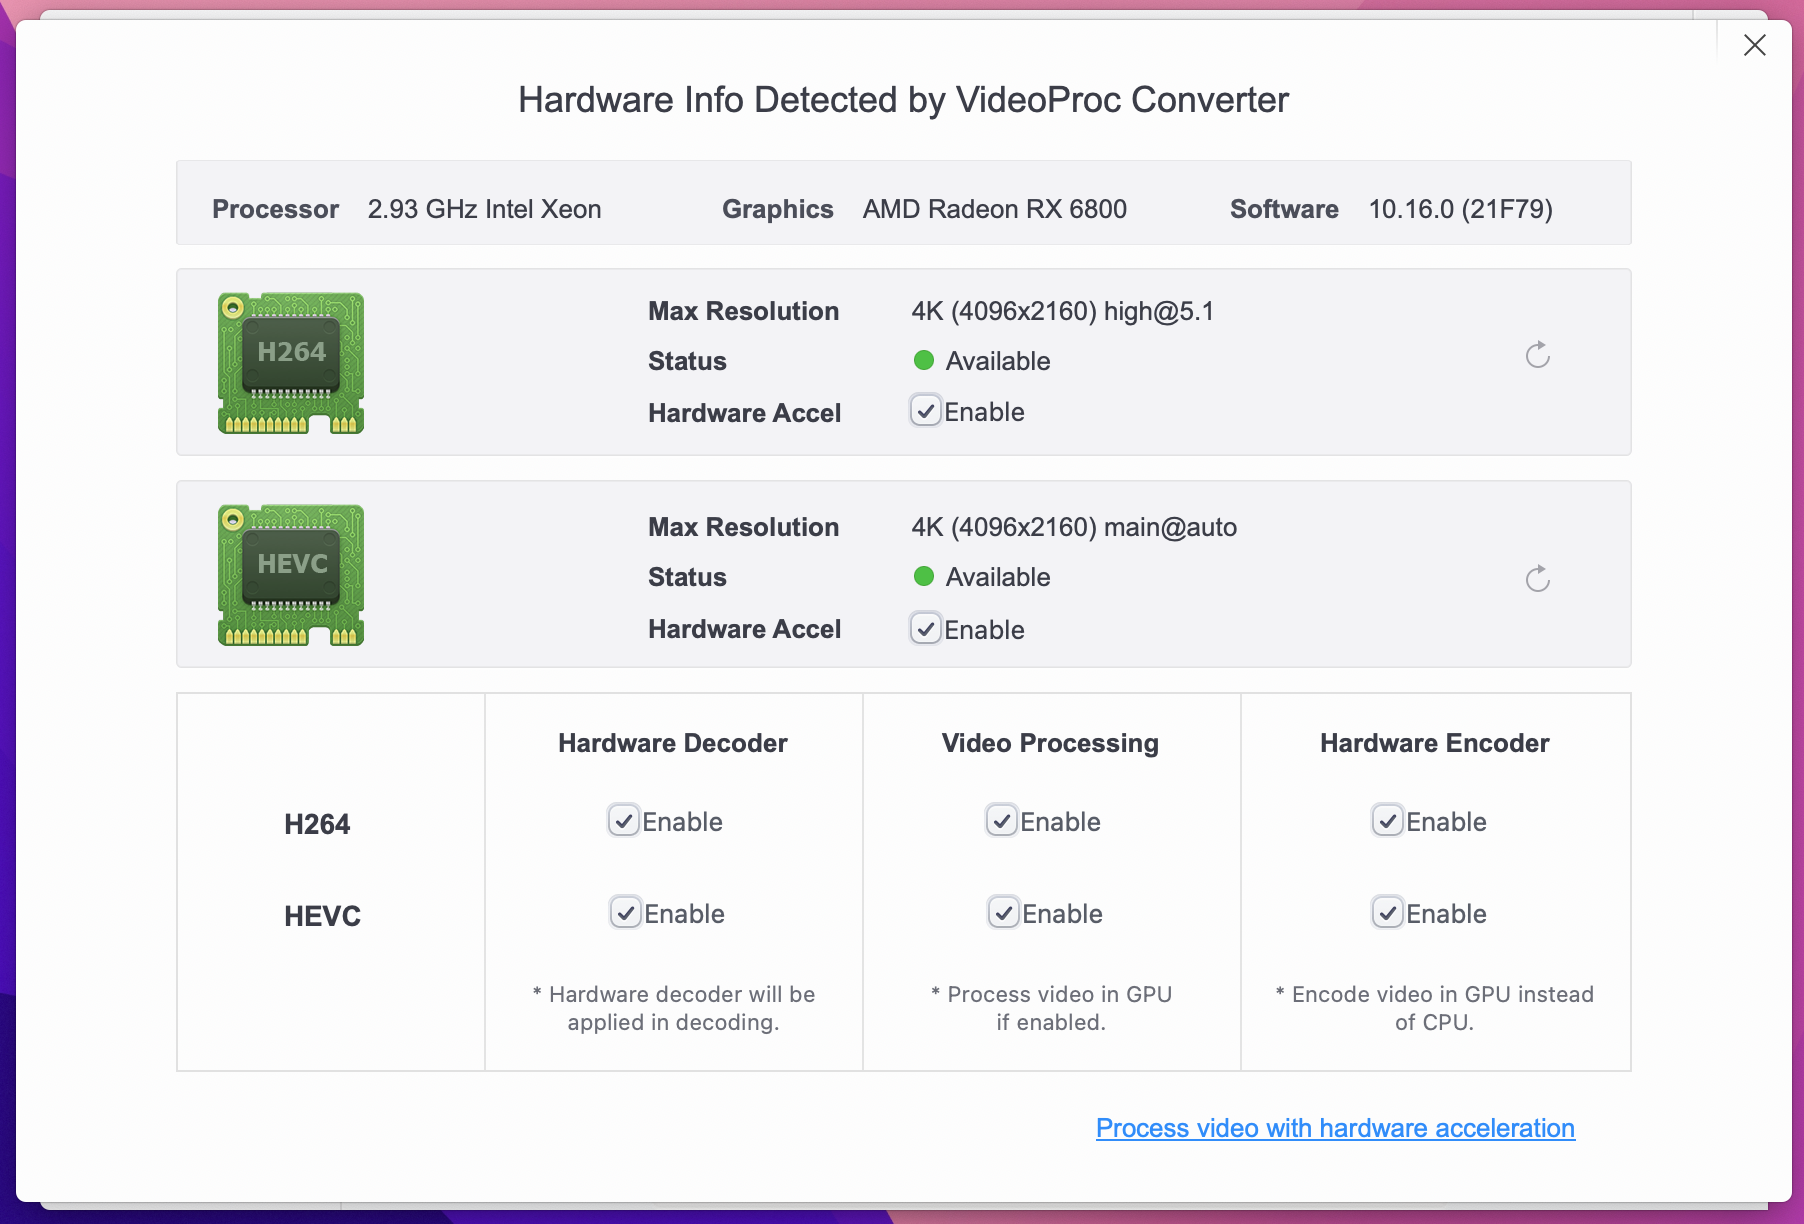The image size is (1804, 1224).
Task: Click the Process video in GPU note
Action: pos(1051,1008)
